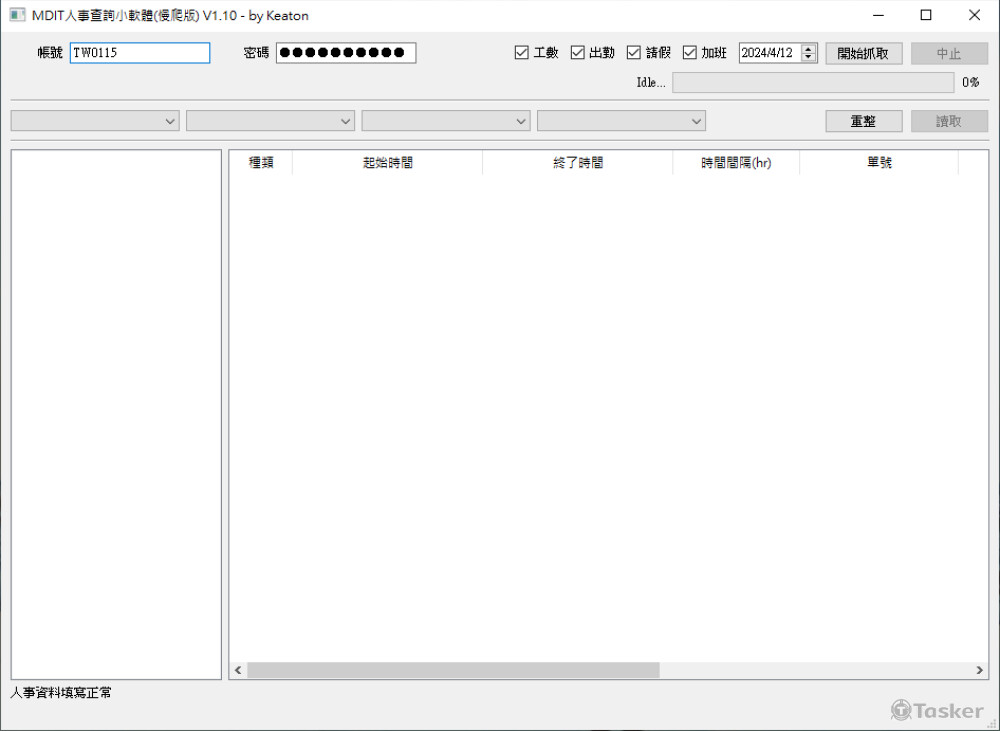Uncheck the 加班 option
The image size is (1000, 731).
coord(690,53)
